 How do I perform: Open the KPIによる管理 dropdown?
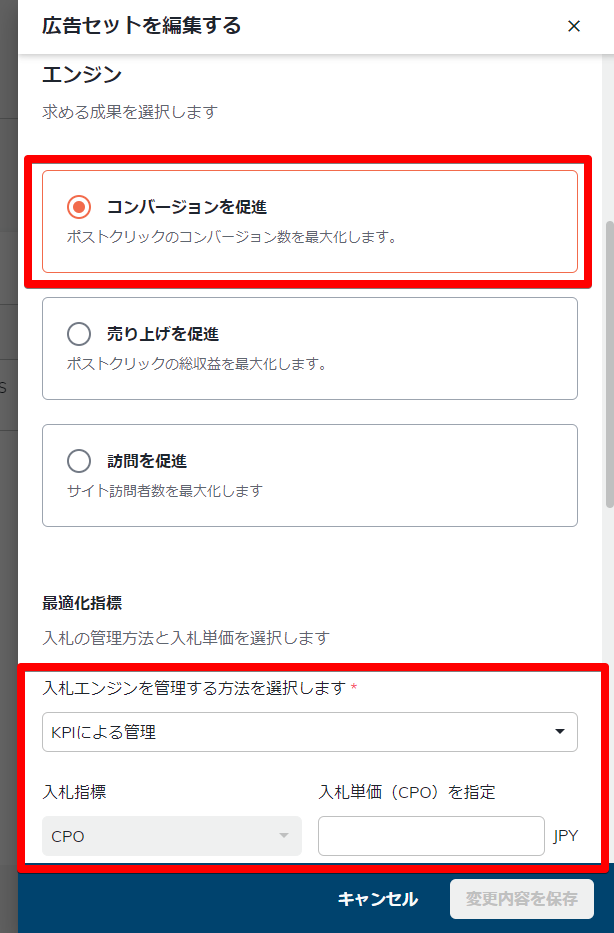(x=300, y=732)
